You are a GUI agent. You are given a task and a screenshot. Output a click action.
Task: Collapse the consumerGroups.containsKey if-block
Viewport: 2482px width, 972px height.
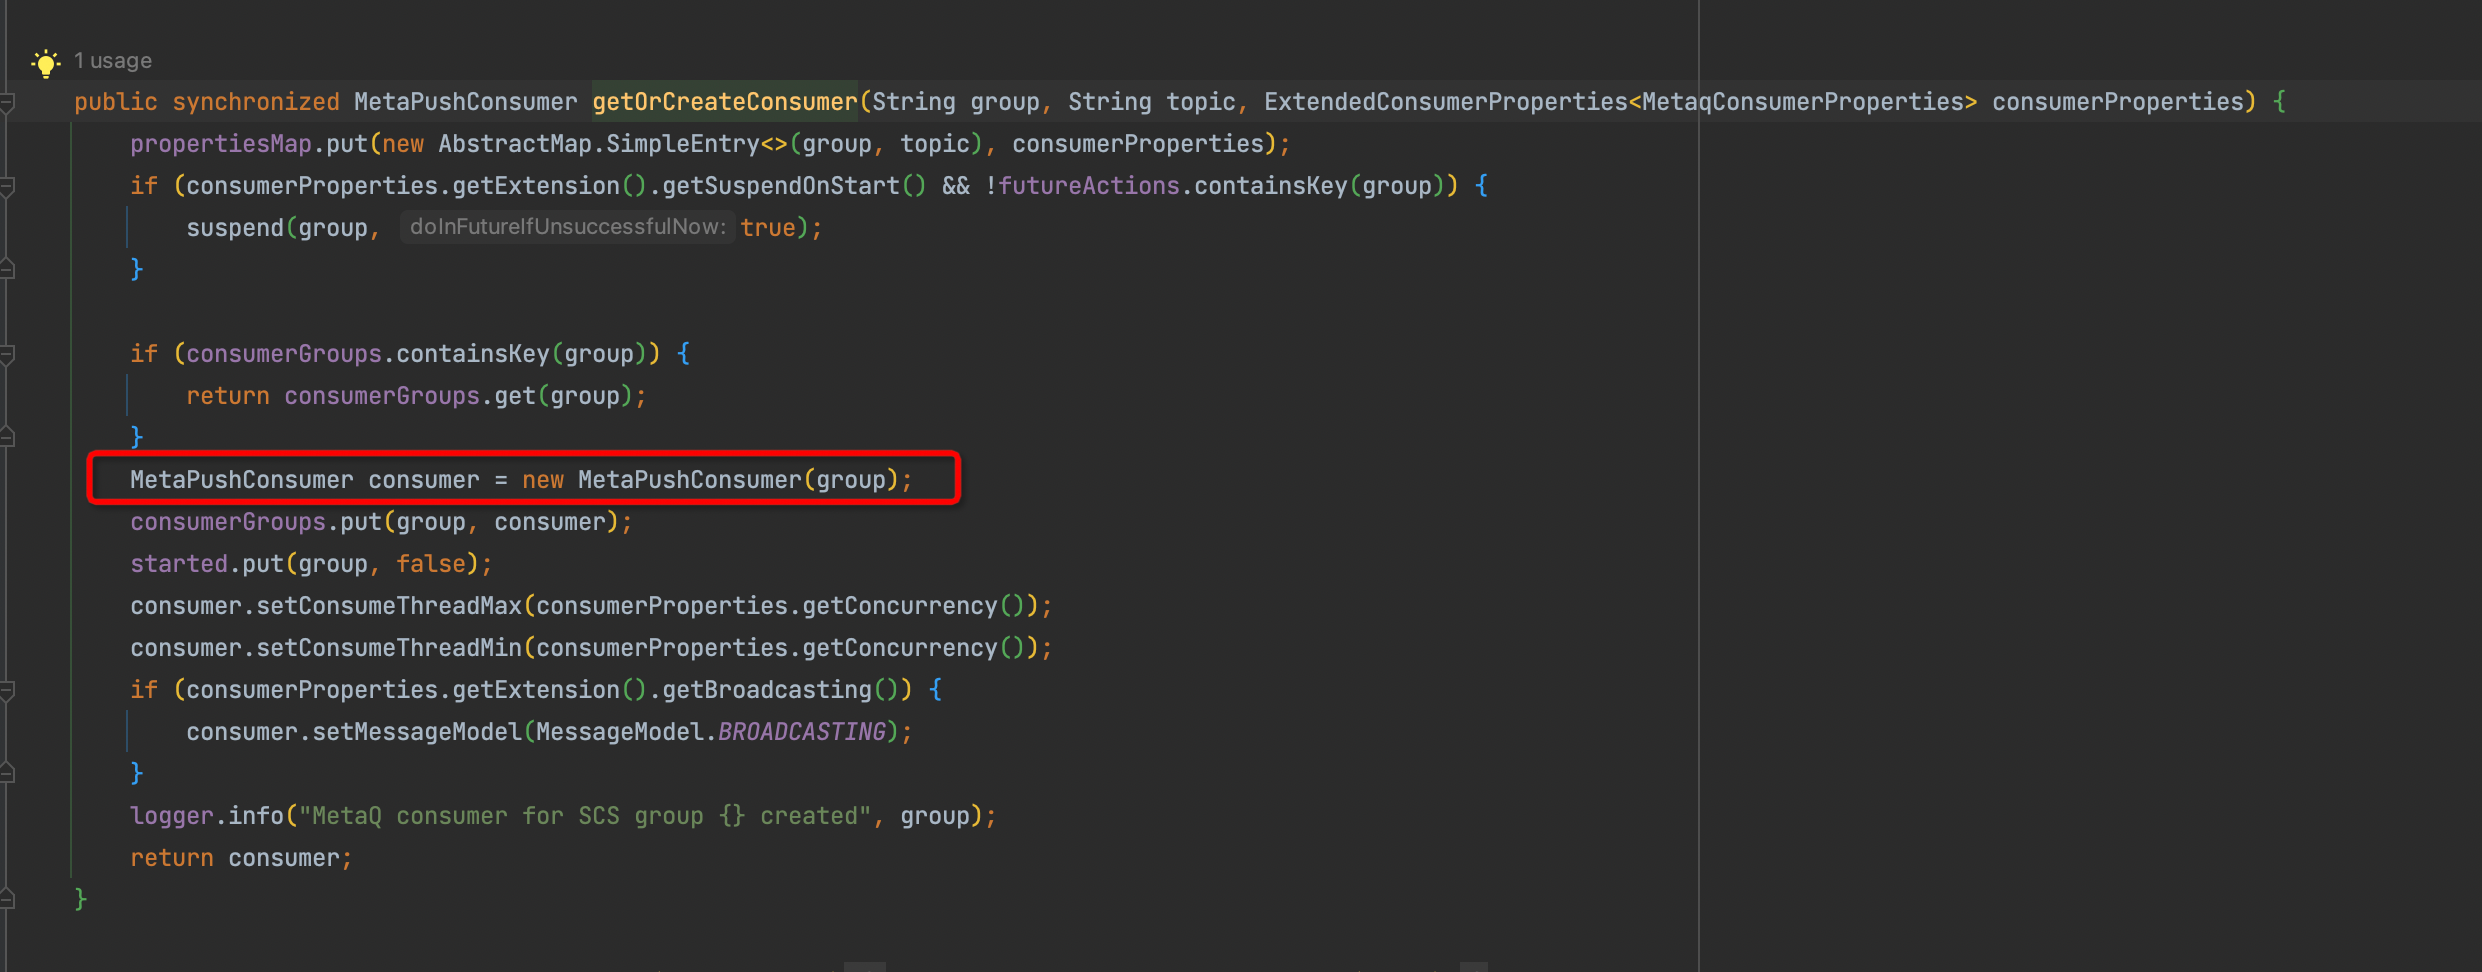[x=7, y=355]
